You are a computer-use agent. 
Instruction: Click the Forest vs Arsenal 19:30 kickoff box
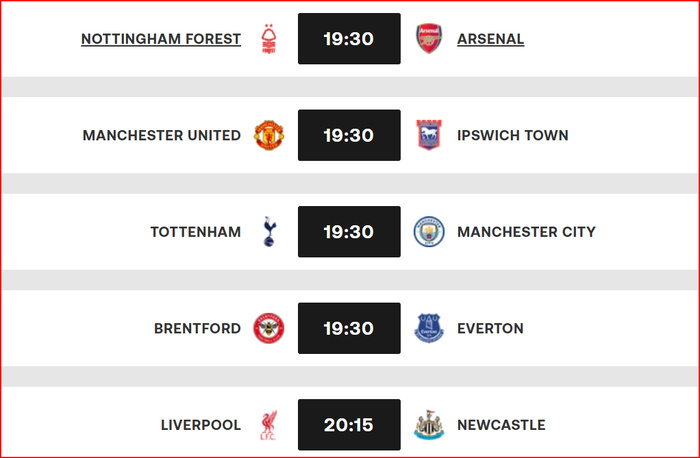pos(349,39)
